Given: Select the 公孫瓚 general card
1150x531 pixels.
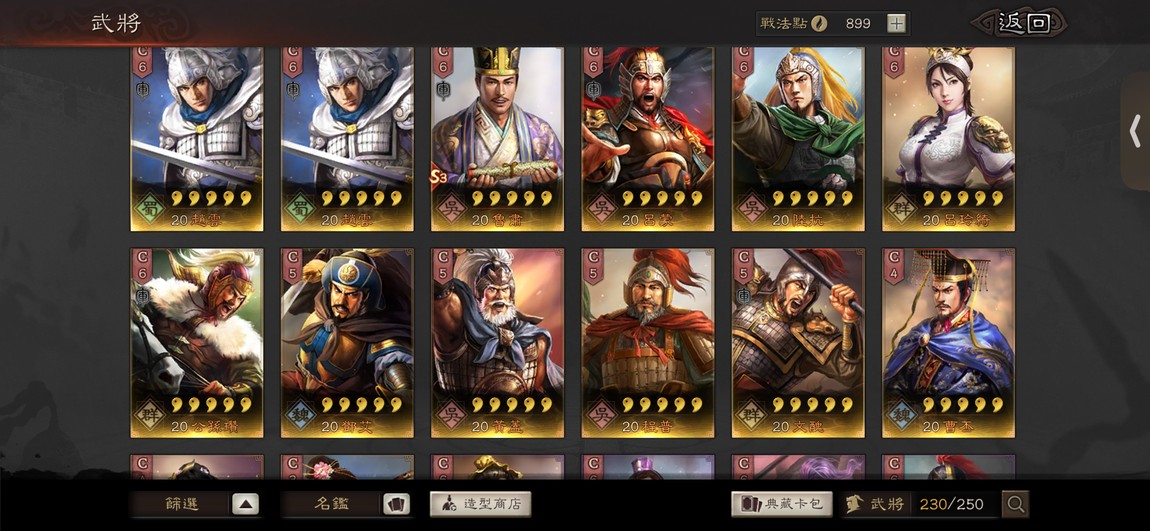Looking at the screenshot, I should pyautogui.click(x=197, y=343).
